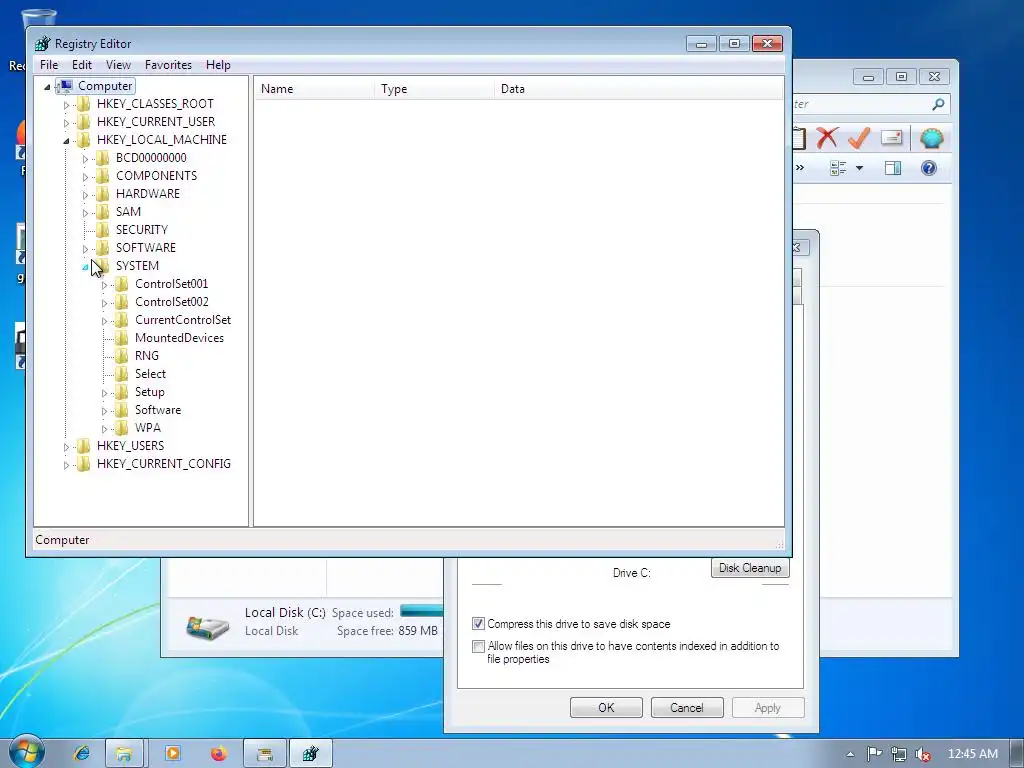Open the Help menu in Registry Editor
Viewport: 1024px width, 768px height.
coord(218,65)
